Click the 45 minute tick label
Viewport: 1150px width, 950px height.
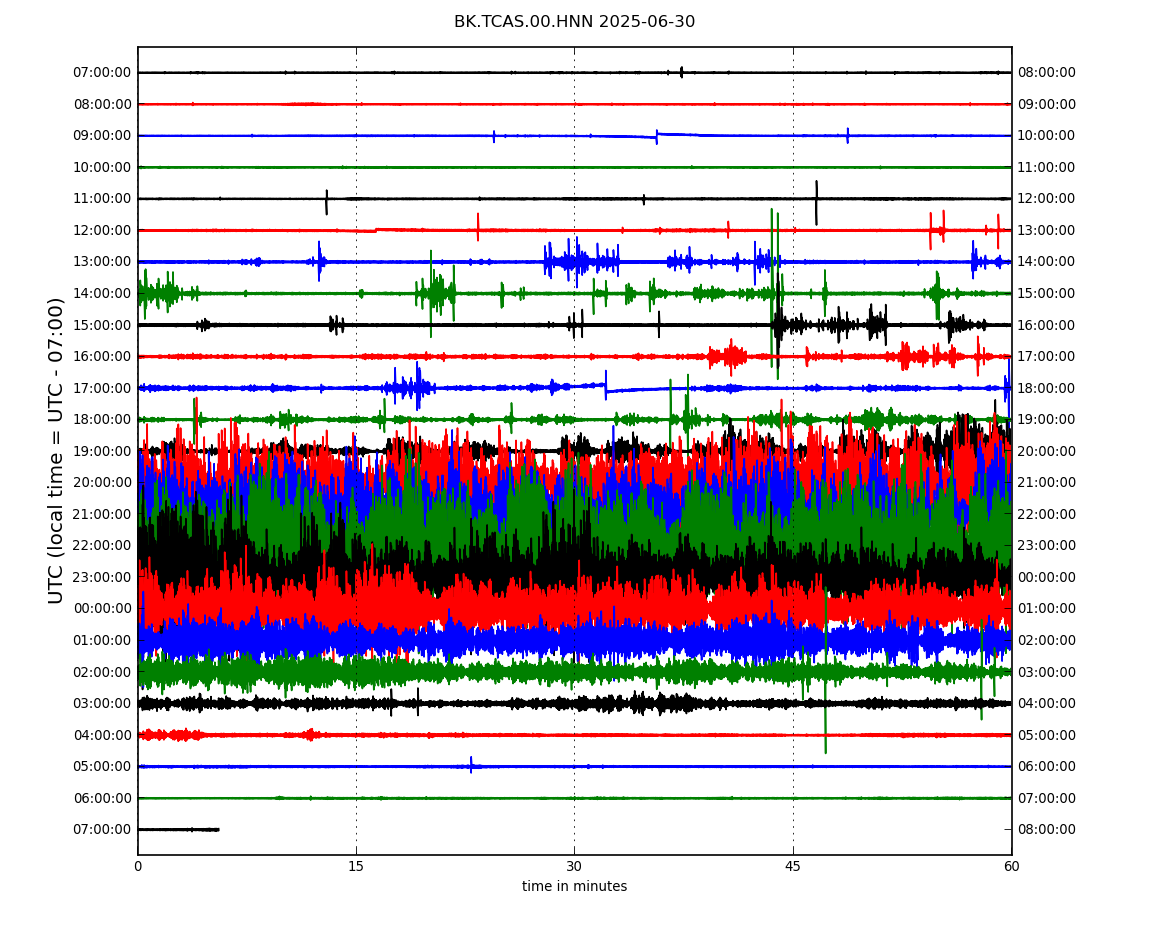(x=793, y=866)
